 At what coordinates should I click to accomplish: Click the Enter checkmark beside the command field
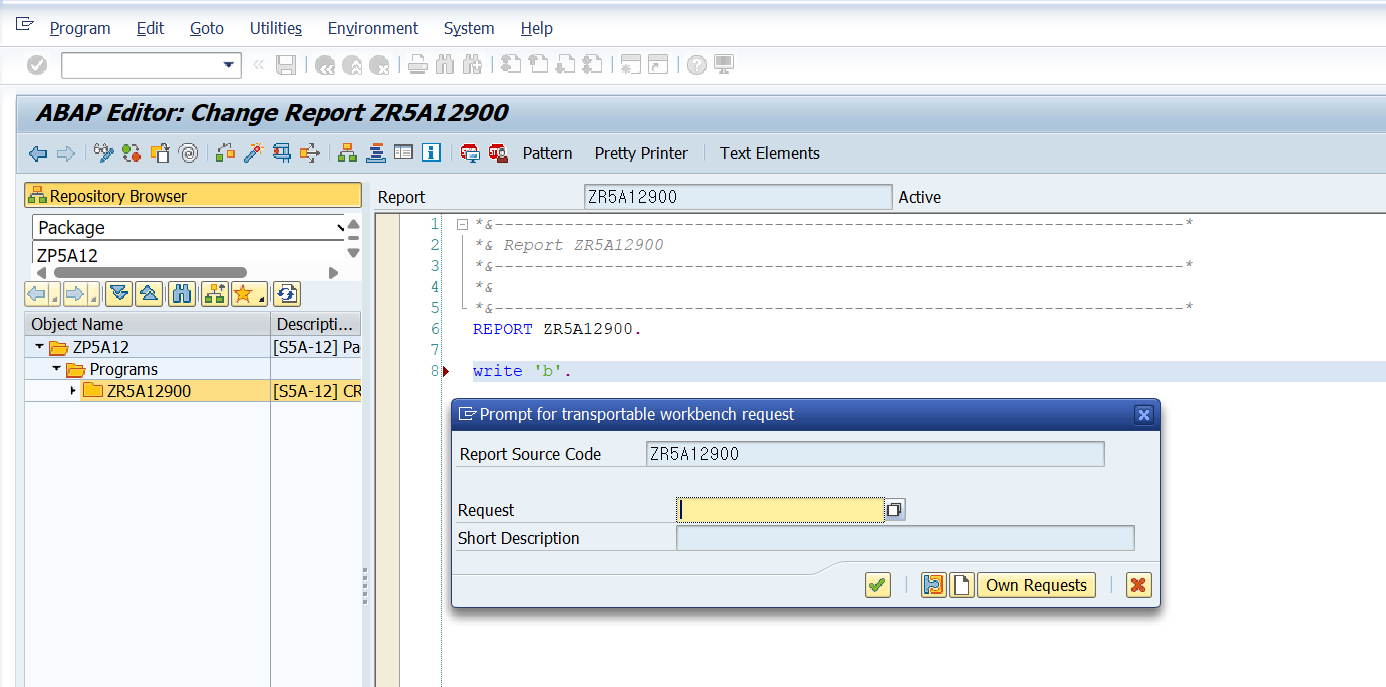(37, 65)
